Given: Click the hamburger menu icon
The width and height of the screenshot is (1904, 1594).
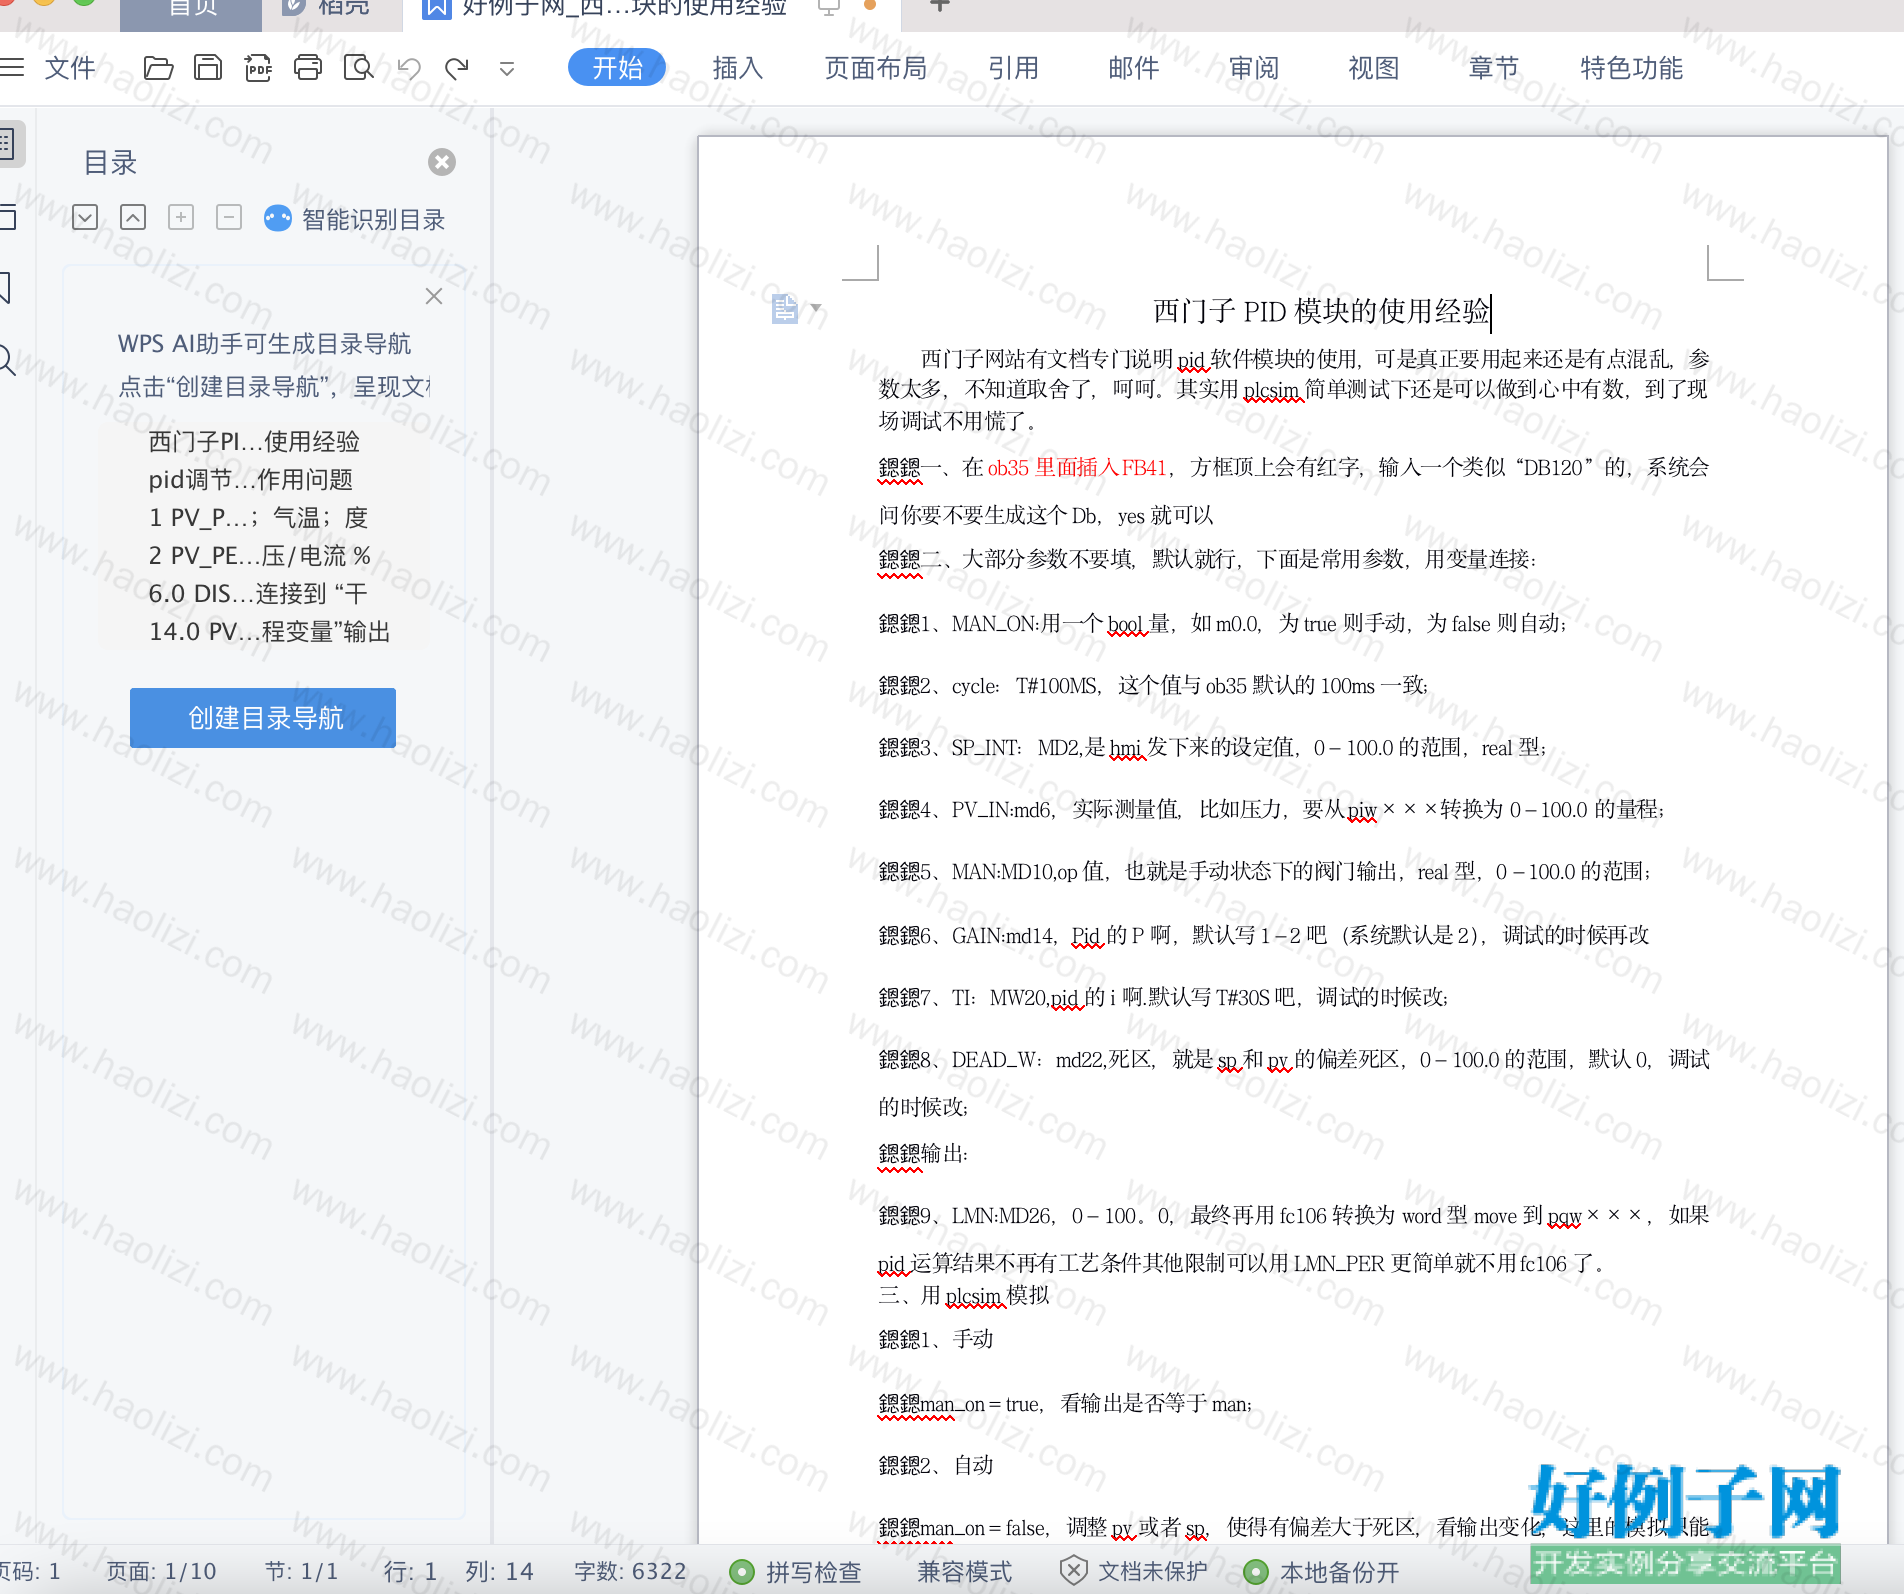Looking at the screenshot, I should click(12, 68).
